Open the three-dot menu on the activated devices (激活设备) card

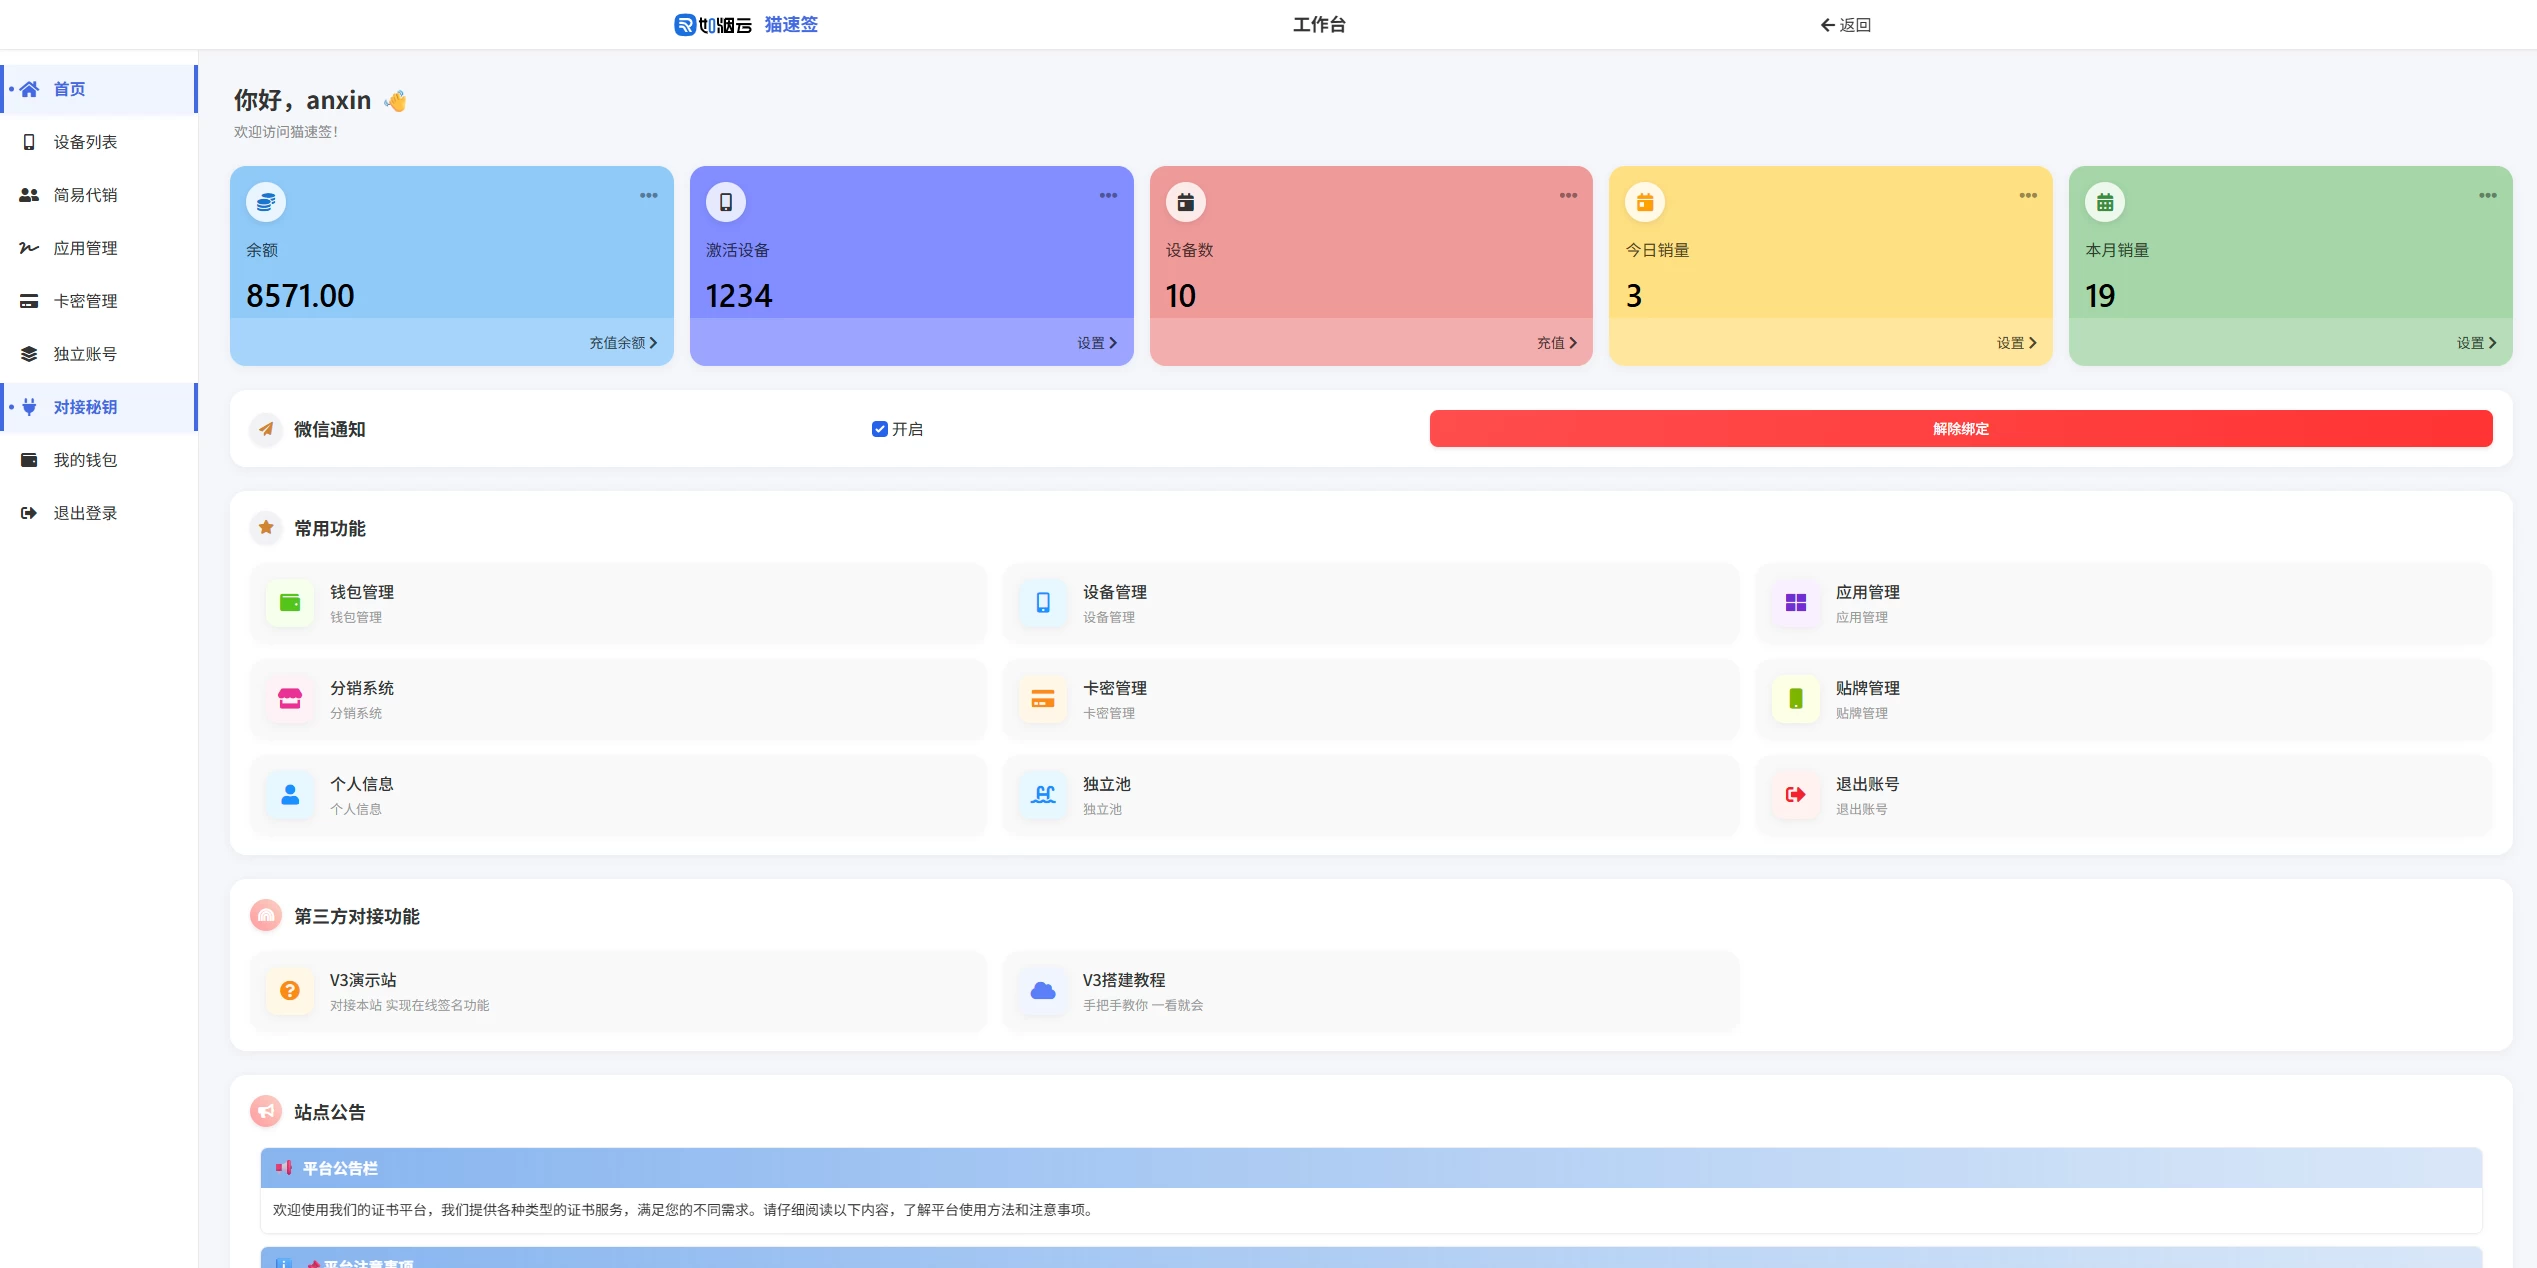[x=1108, y=196]
